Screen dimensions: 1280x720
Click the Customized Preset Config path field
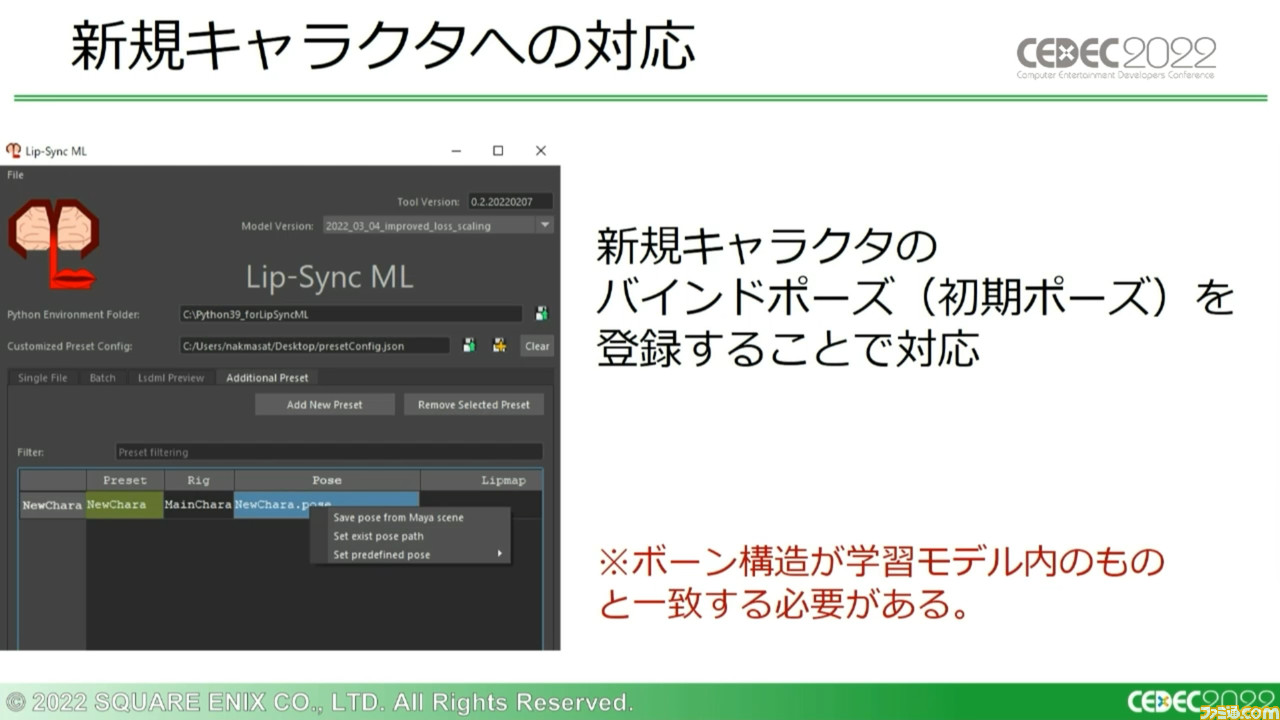tap(314, 346)
